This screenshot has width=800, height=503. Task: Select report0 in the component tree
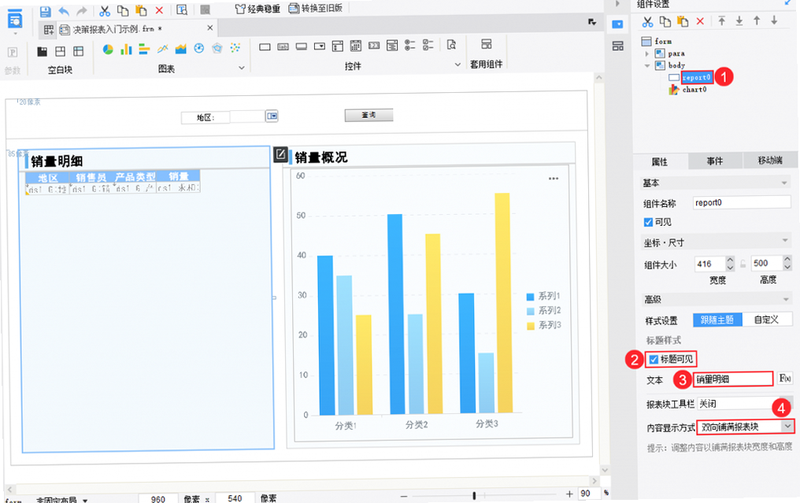pos(697,78)
